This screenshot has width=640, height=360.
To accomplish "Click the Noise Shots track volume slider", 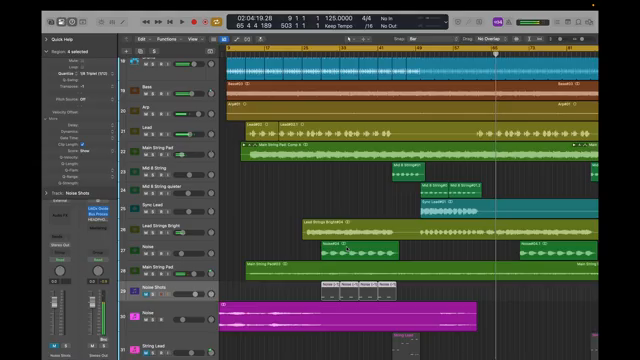I will (190, 294).
